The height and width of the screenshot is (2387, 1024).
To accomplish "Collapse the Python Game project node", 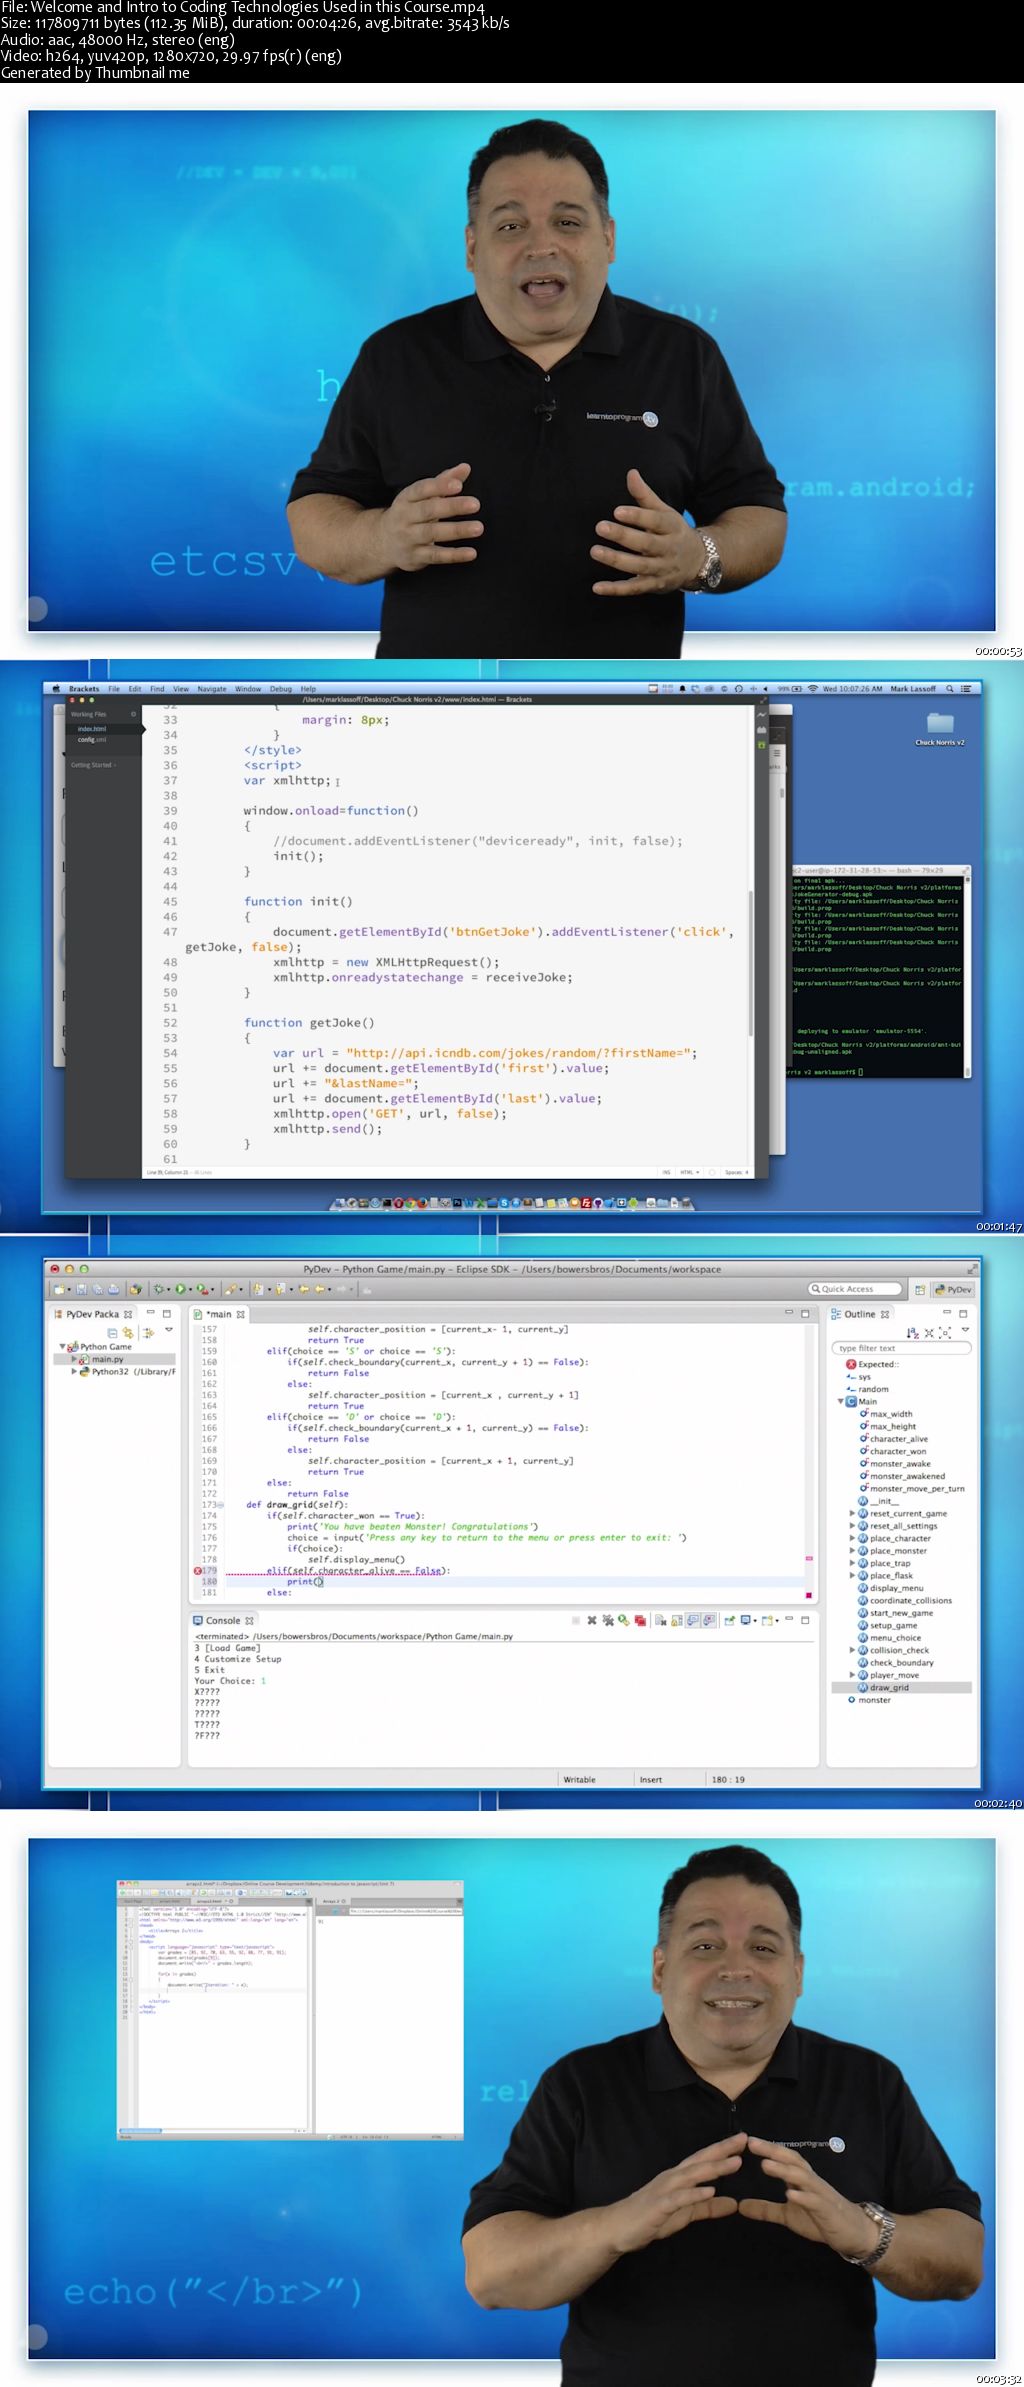I will click(62, 1347).
